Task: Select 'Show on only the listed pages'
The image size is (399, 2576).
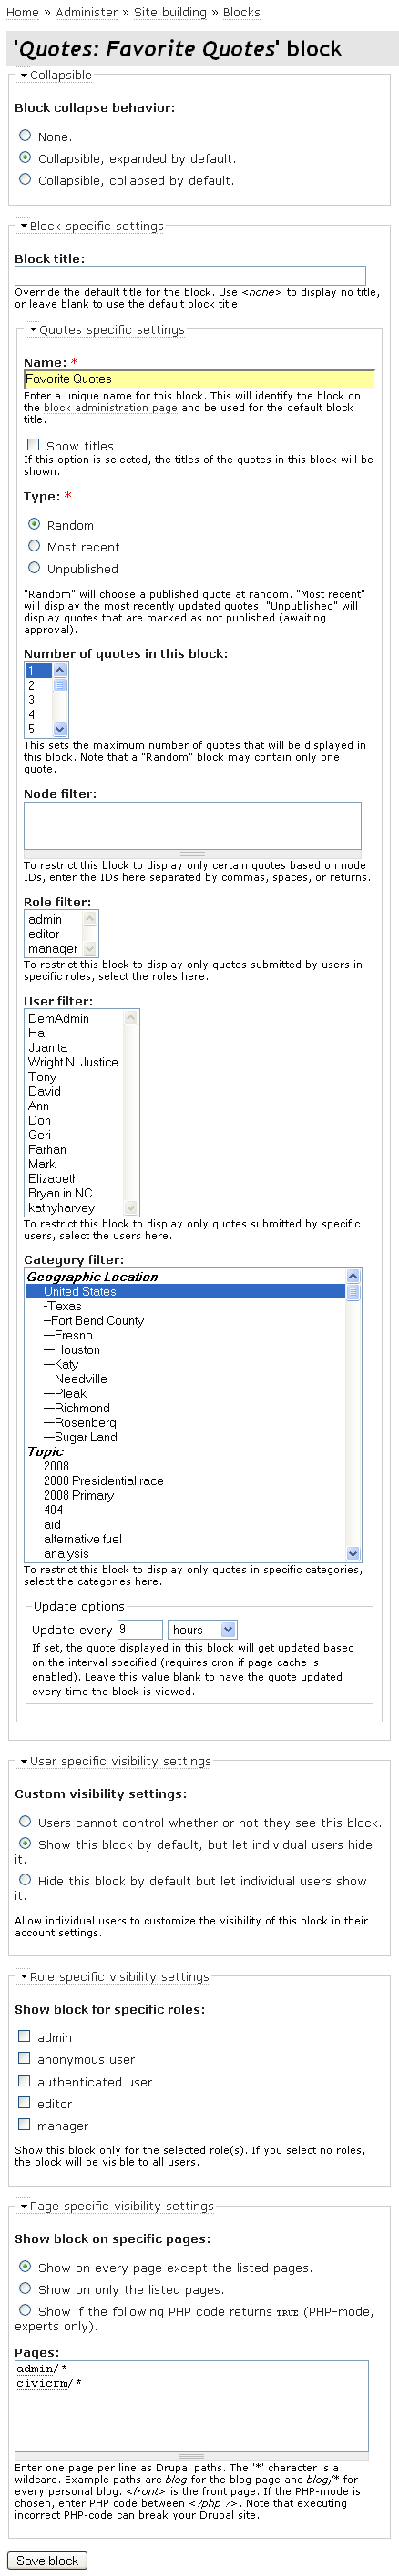Action: pyautogui.click(x=25, y=2289)
